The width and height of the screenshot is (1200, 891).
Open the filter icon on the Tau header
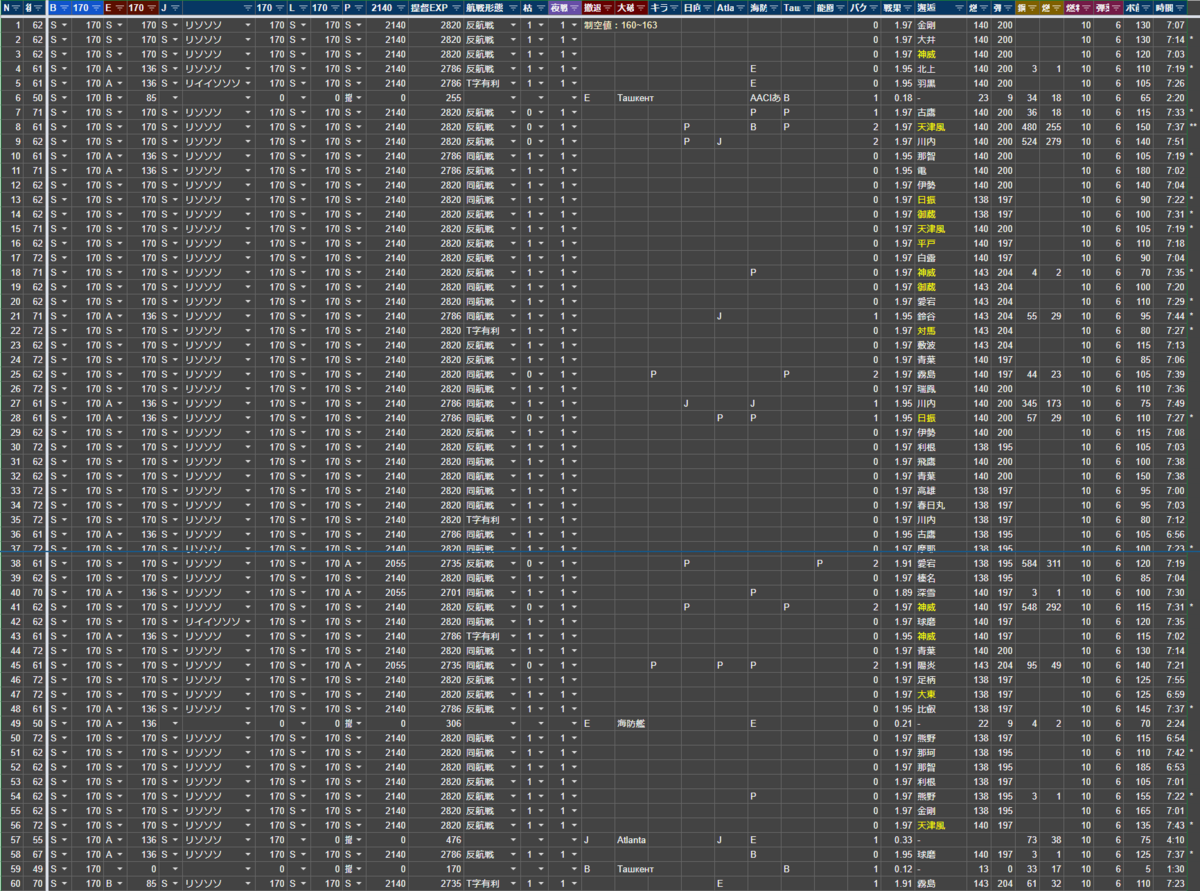(807, 7)
